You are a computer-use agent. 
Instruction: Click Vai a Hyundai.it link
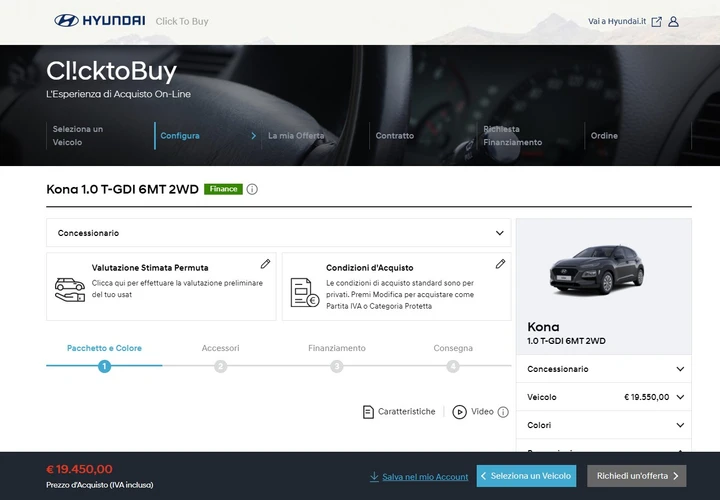pos(617,22)
